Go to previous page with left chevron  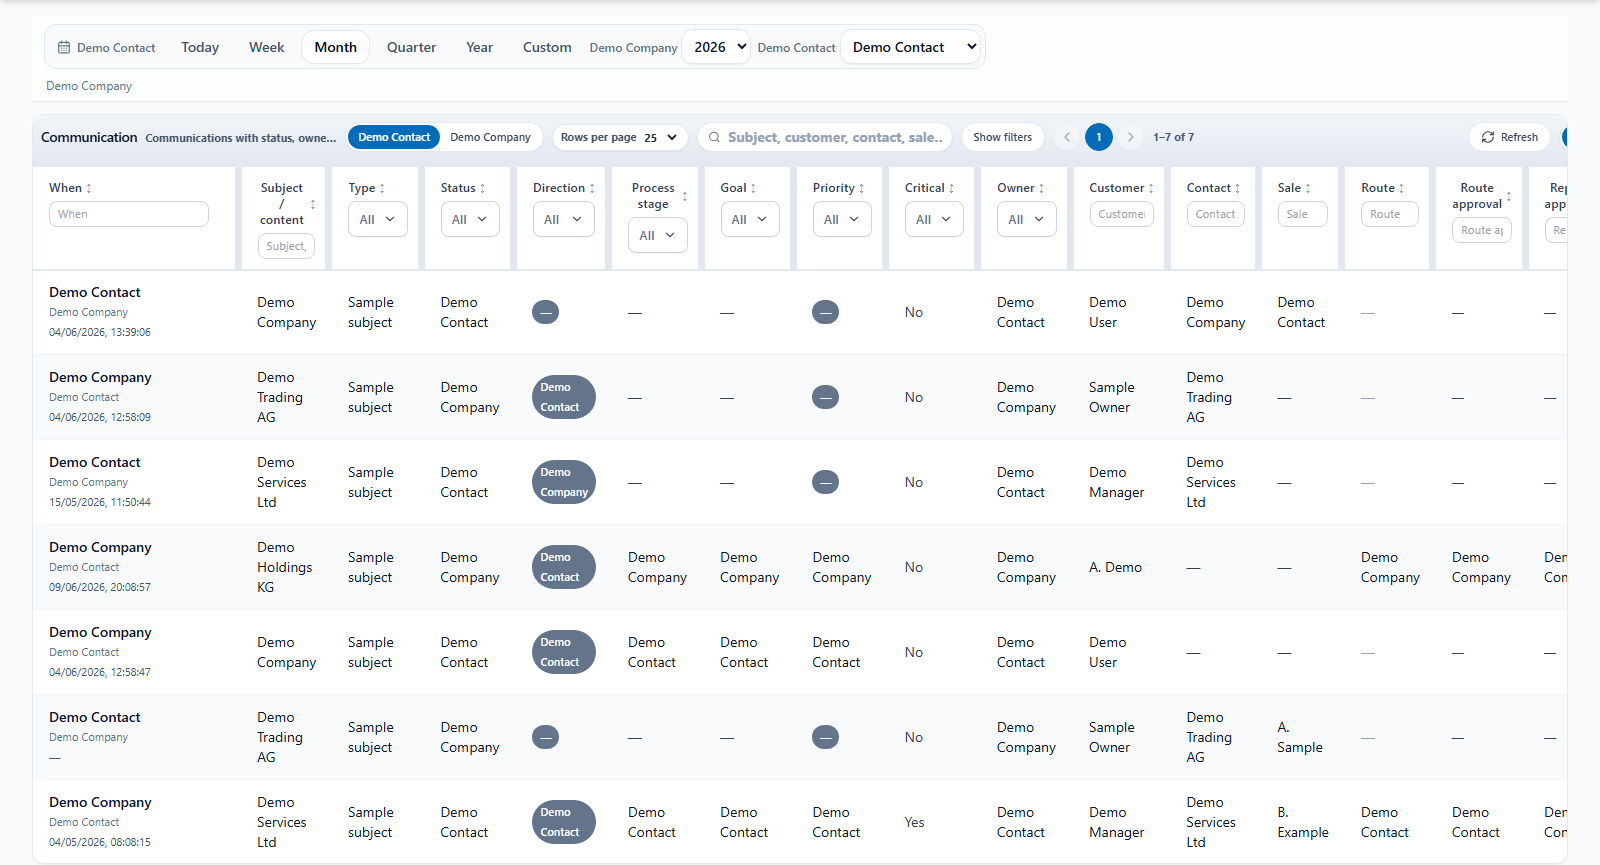(1067, 137)
